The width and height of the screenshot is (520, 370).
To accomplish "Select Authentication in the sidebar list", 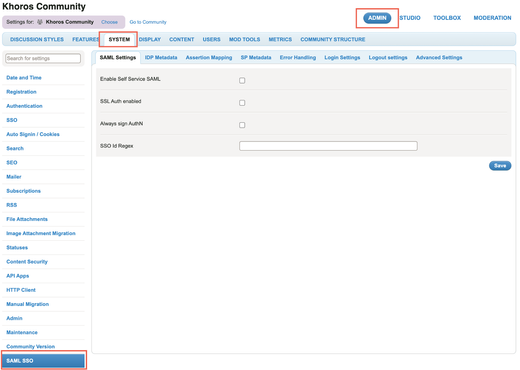I will 24,106.
